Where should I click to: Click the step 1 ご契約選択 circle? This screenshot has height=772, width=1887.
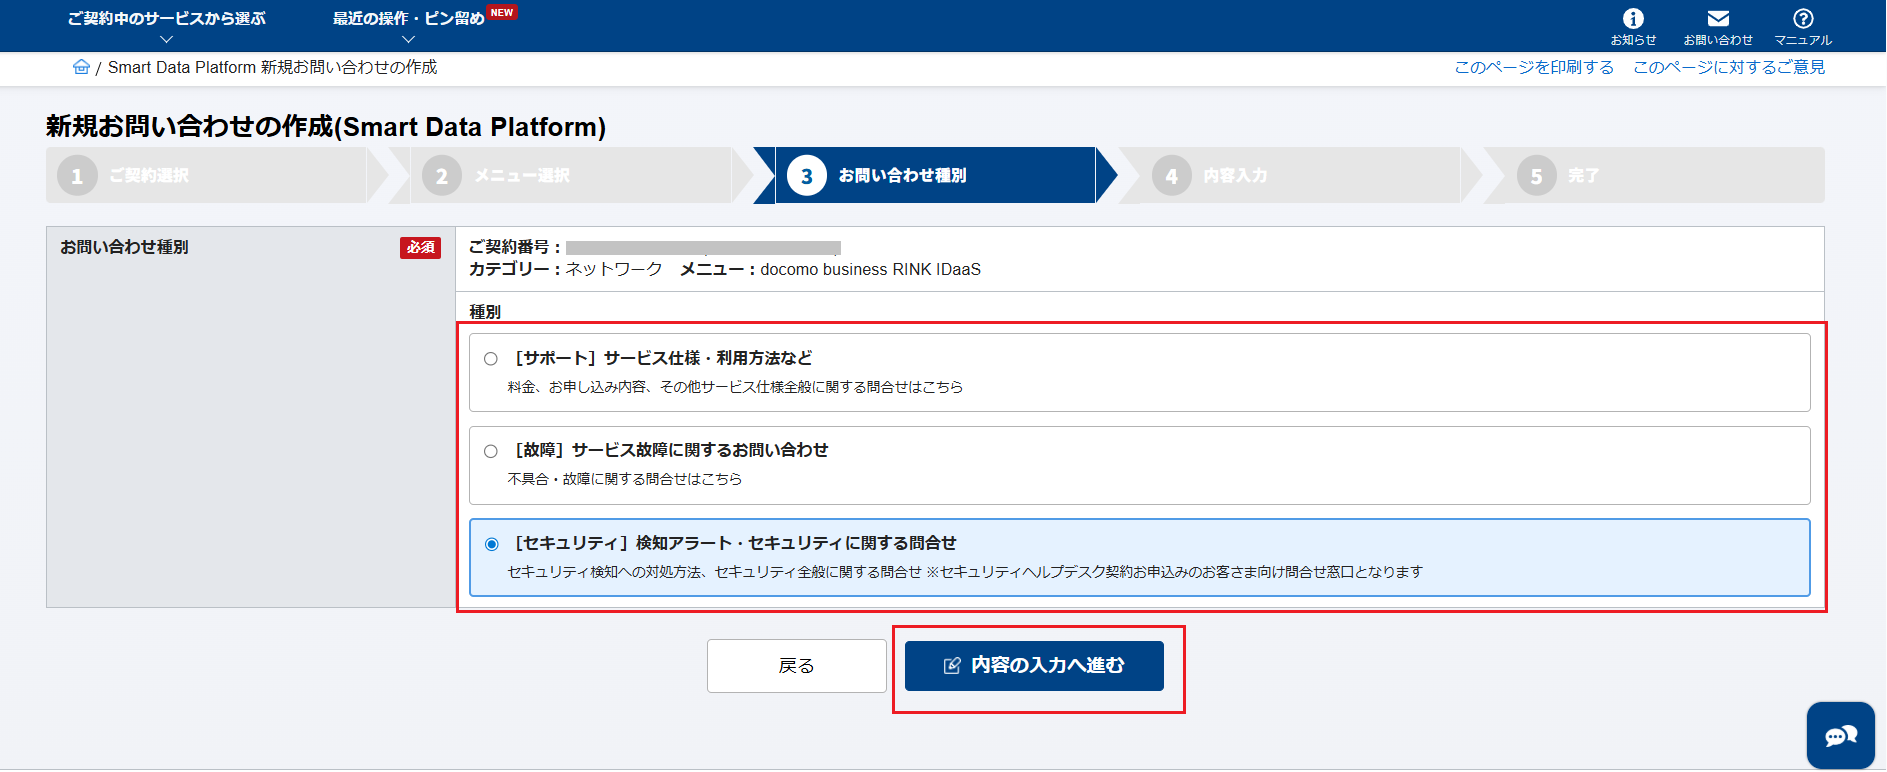[77, 176]
